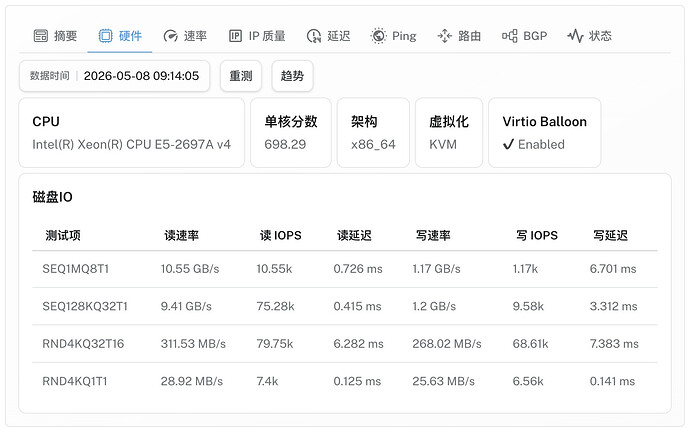This screenshot has height=428, width=690.
Task: Click the 摘要 summary tab icon
Action: coord(40,36)
